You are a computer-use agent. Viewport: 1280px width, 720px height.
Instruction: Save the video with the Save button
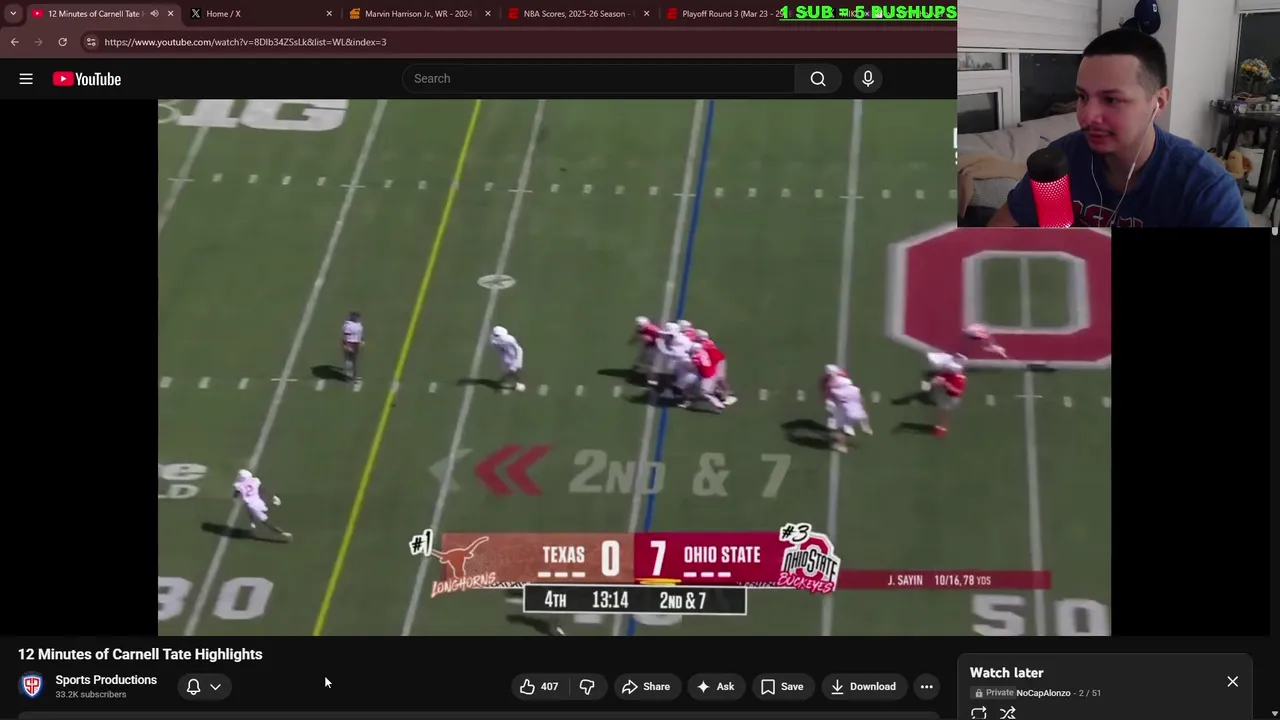click(781, 687)
